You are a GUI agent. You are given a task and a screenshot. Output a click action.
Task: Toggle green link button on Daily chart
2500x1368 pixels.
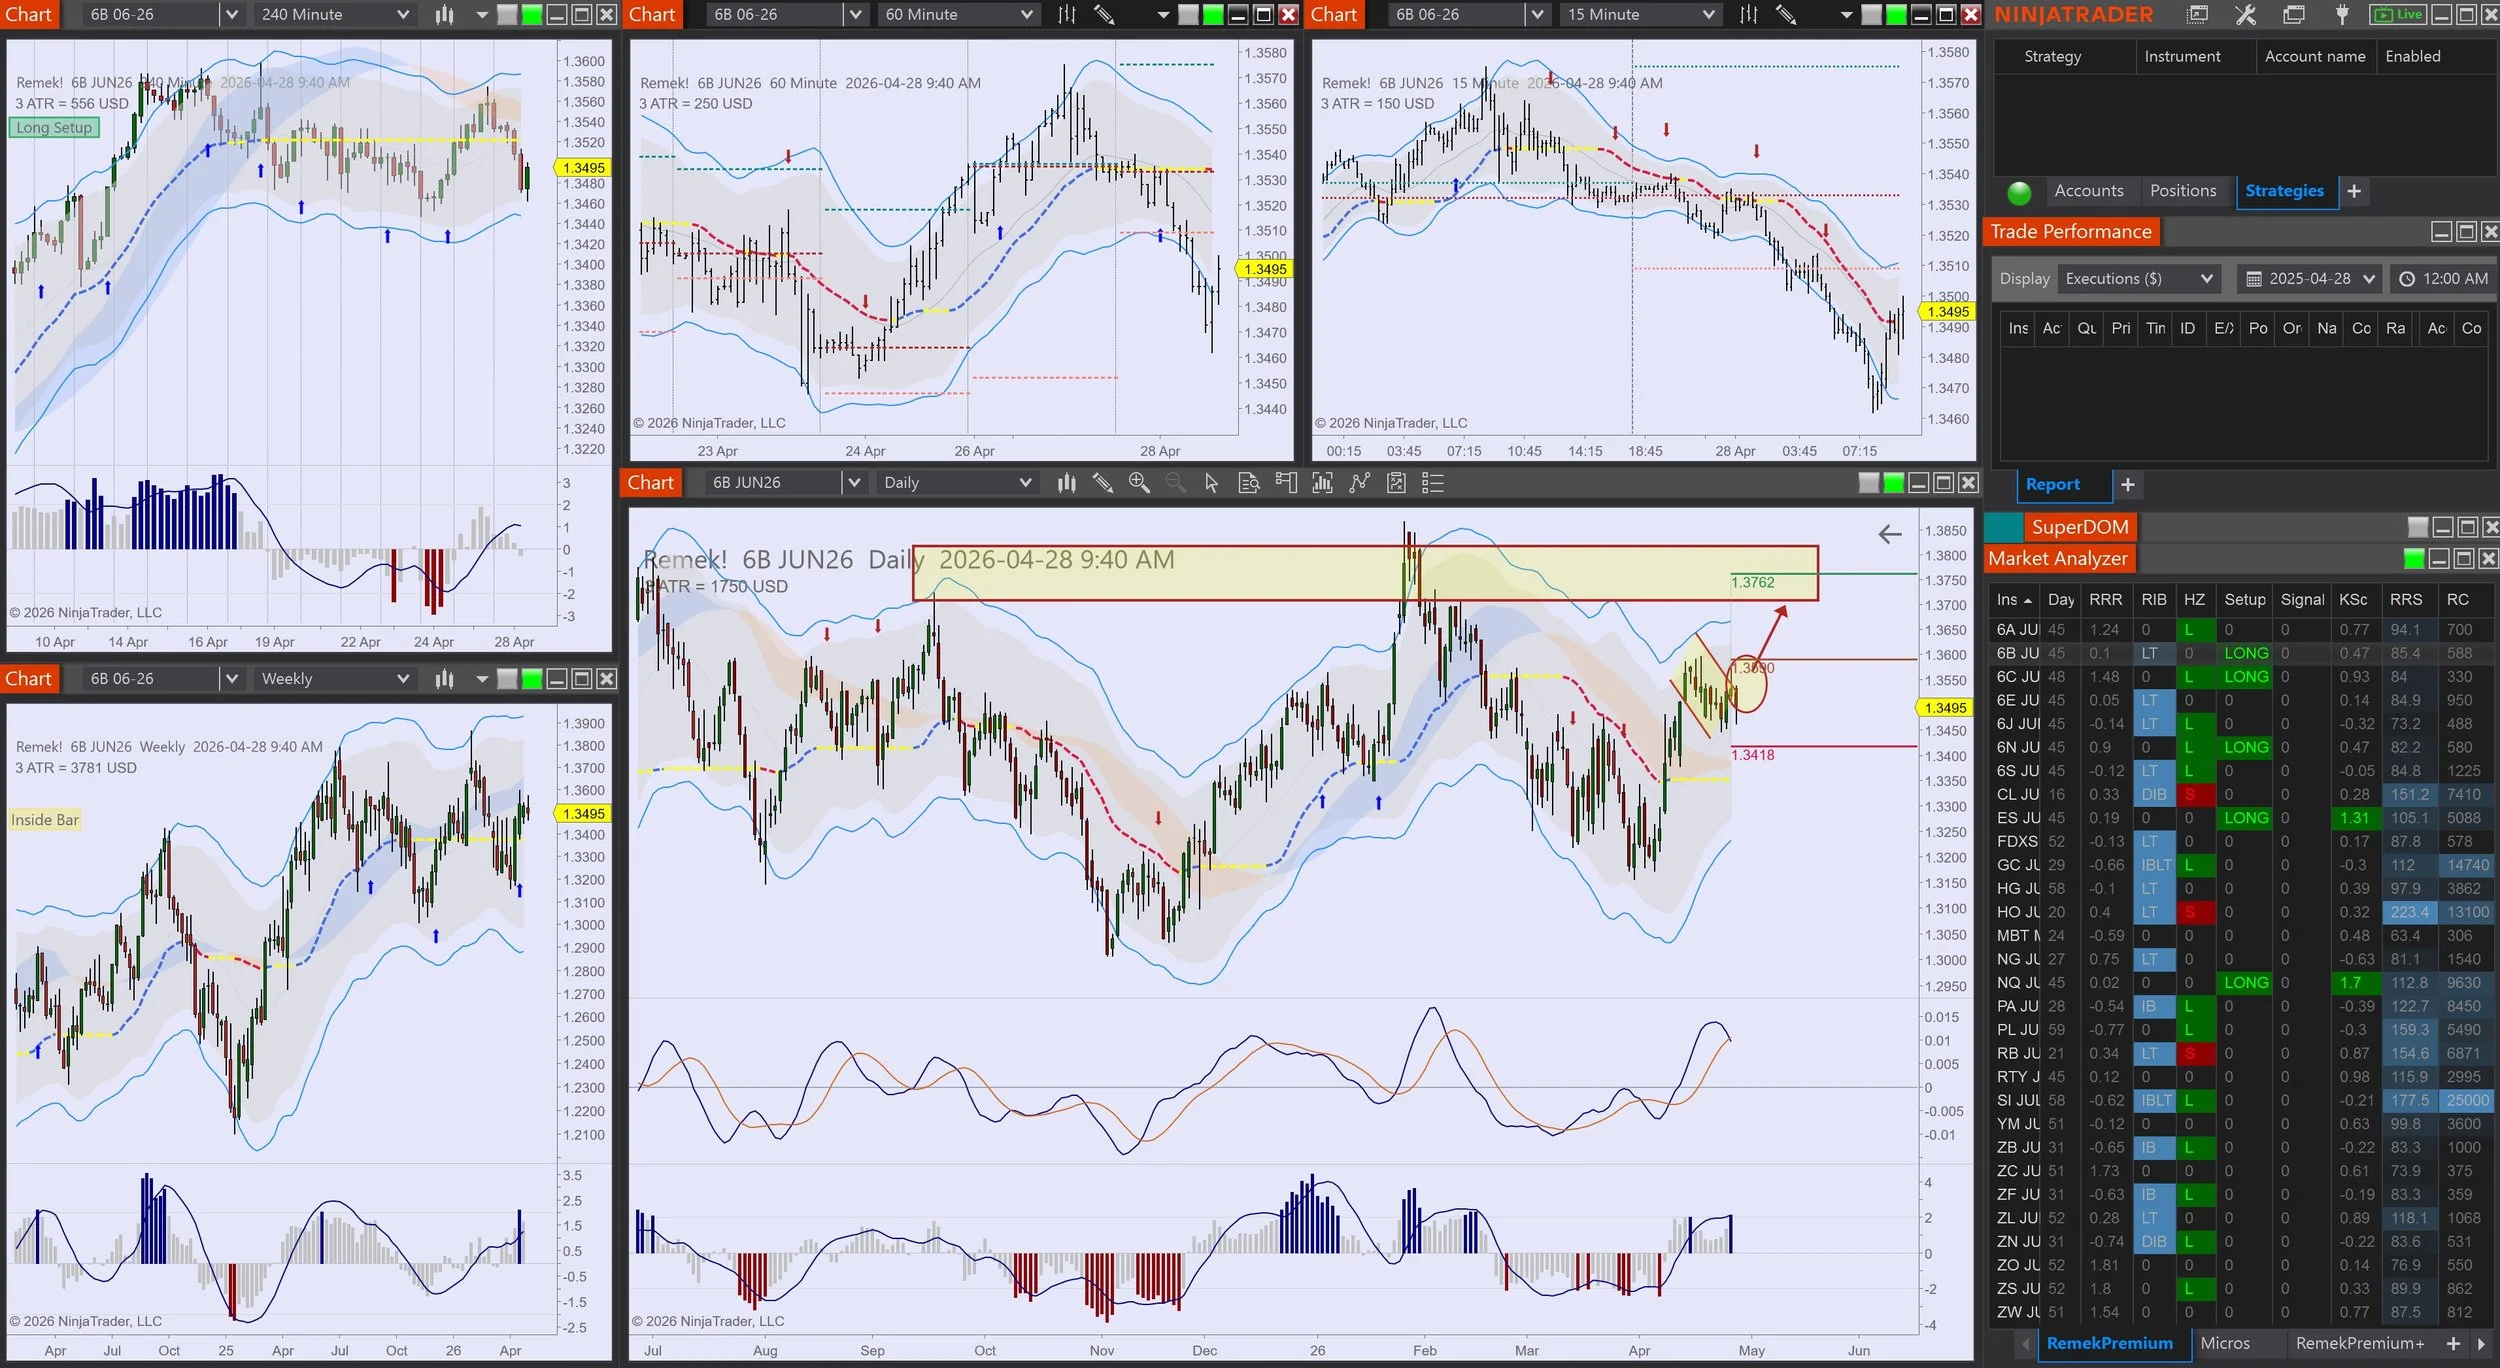coord(1893,483)
